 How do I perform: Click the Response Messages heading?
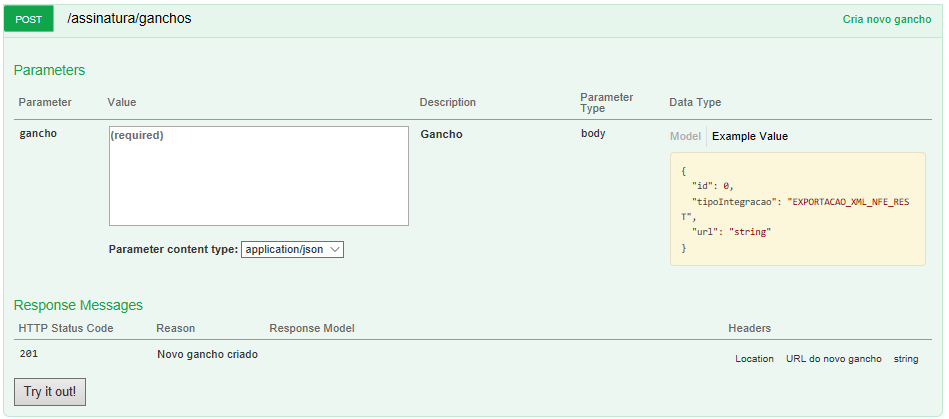click(x=78, y=305)
